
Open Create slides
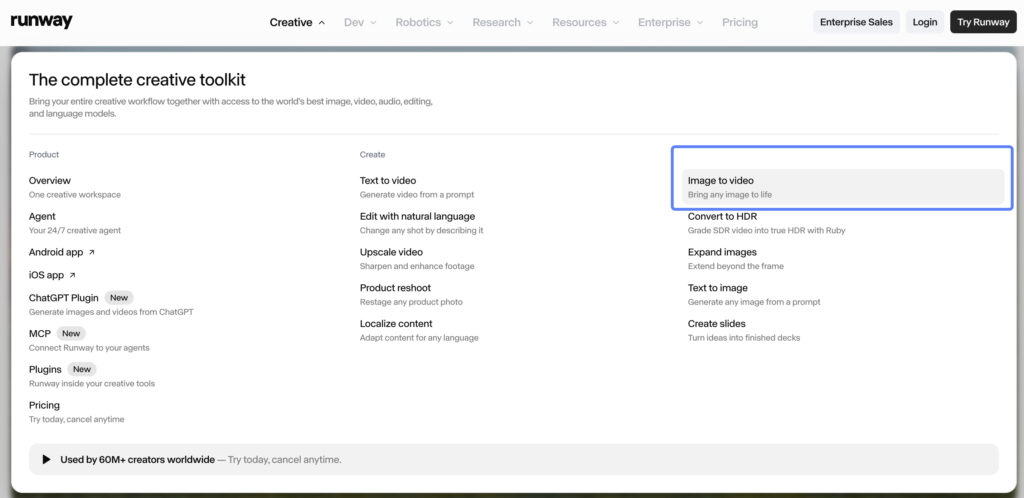pyautogui.click(x=716, y=324)
